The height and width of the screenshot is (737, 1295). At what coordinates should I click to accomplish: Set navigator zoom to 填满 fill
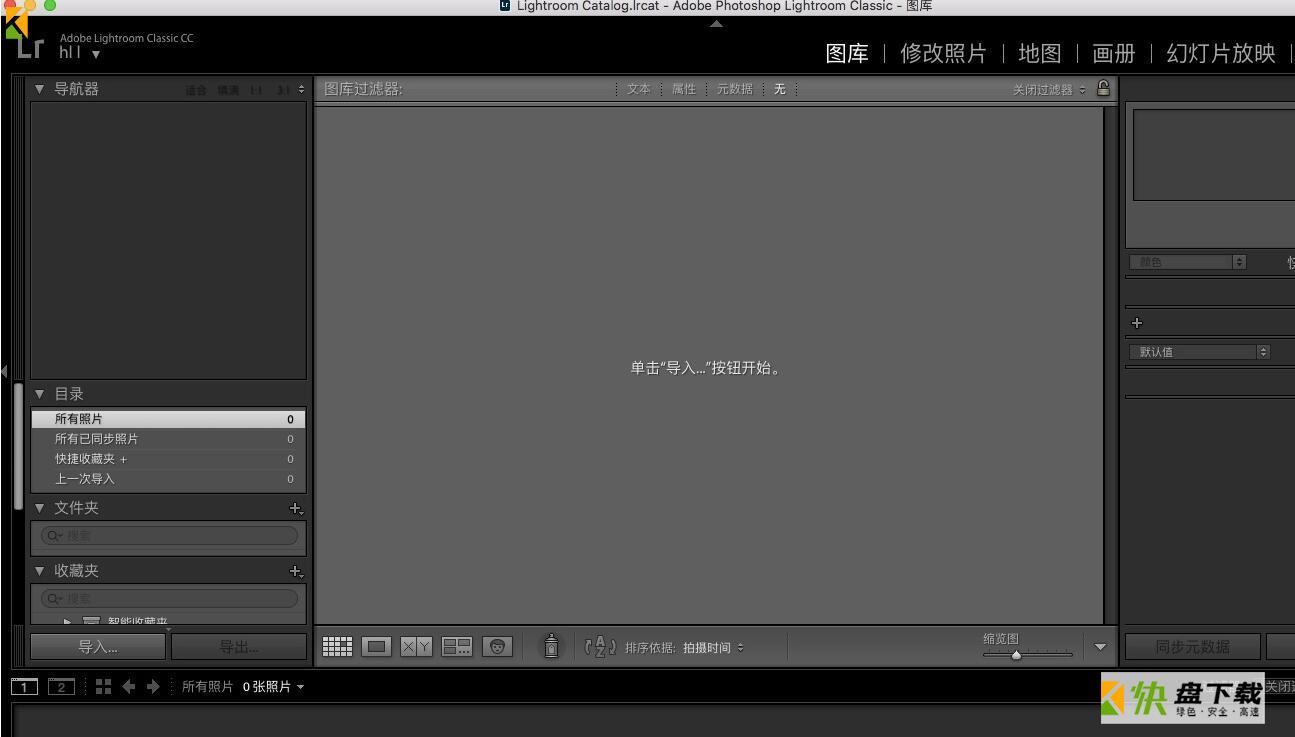229,91
